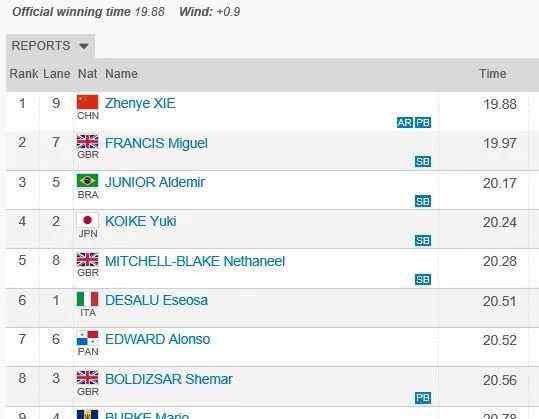Open FRANCIS Miguel athlete link

point(156,143)
